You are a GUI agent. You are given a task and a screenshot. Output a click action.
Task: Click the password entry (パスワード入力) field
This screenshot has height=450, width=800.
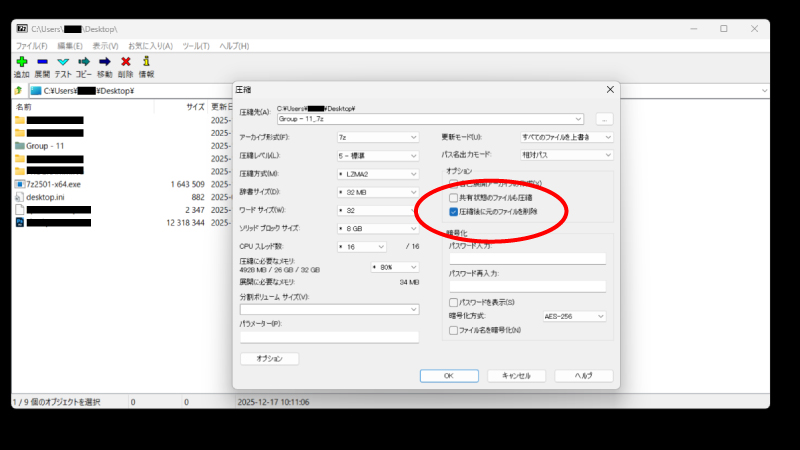point(527,259)
